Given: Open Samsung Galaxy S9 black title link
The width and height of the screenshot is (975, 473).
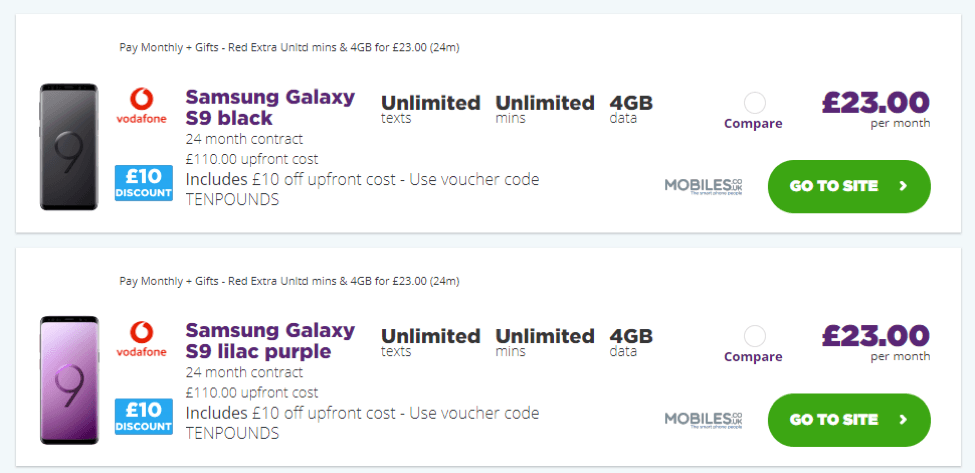Looking at the screenshot, I should [x=270, y=108].
